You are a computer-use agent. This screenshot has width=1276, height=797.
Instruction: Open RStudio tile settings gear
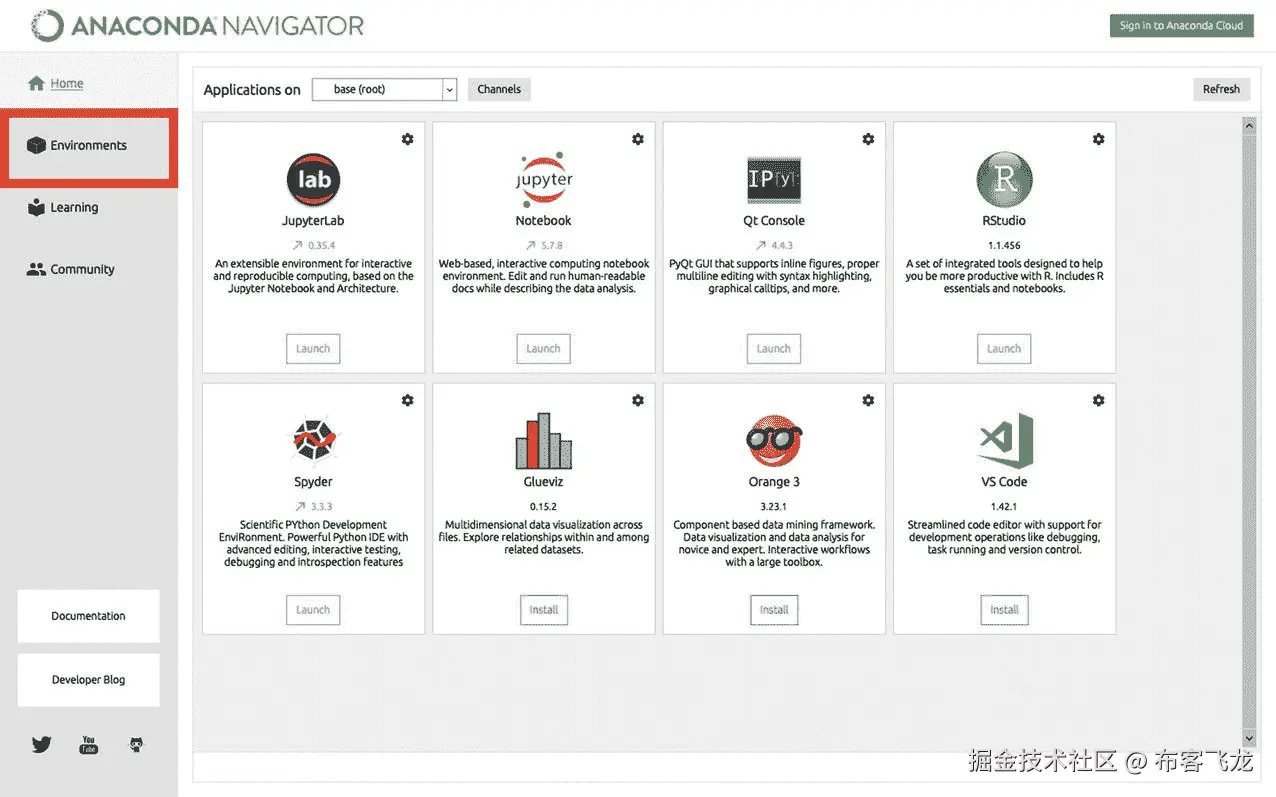1099,139
